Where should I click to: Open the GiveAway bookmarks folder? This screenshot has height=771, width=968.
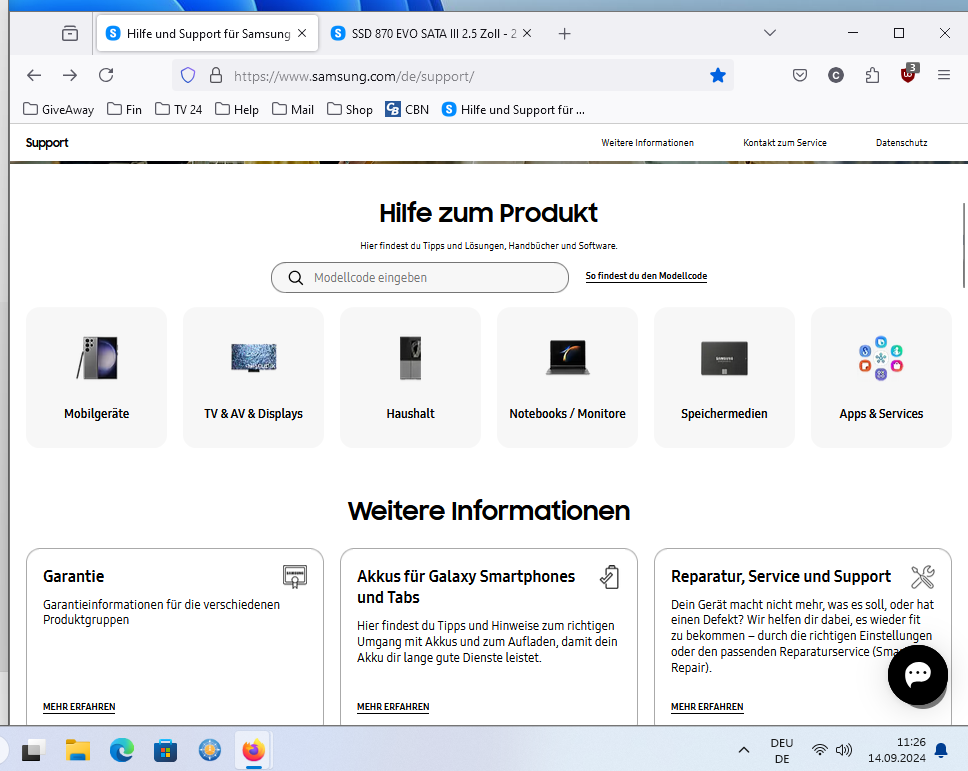pyautogui.click(x=59, y=109)
